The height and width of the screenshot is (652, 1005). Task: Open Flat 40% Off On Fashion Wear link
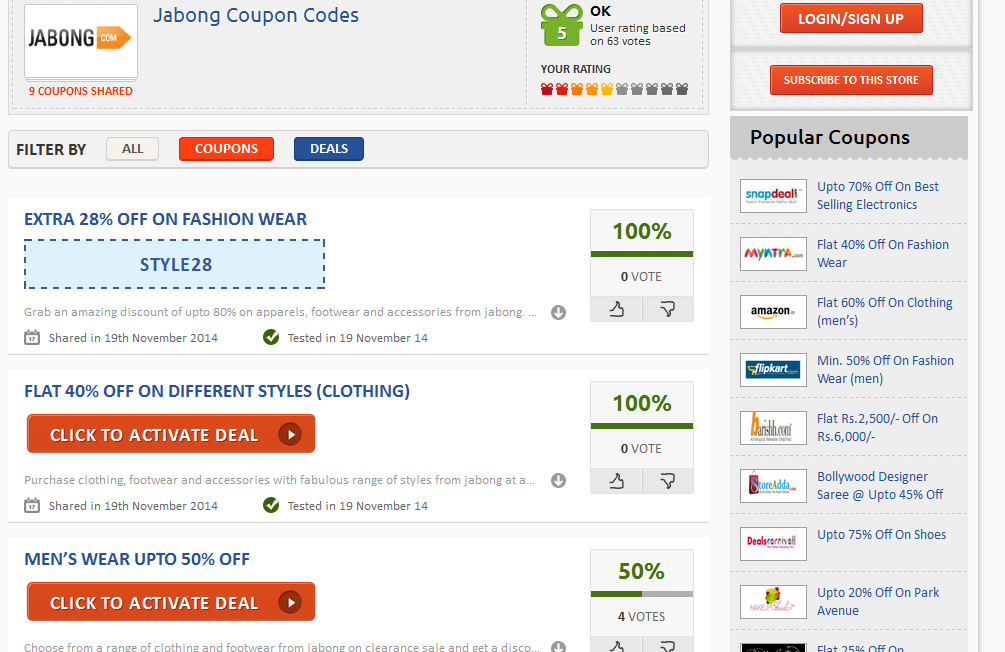click(x=883, y=253)
